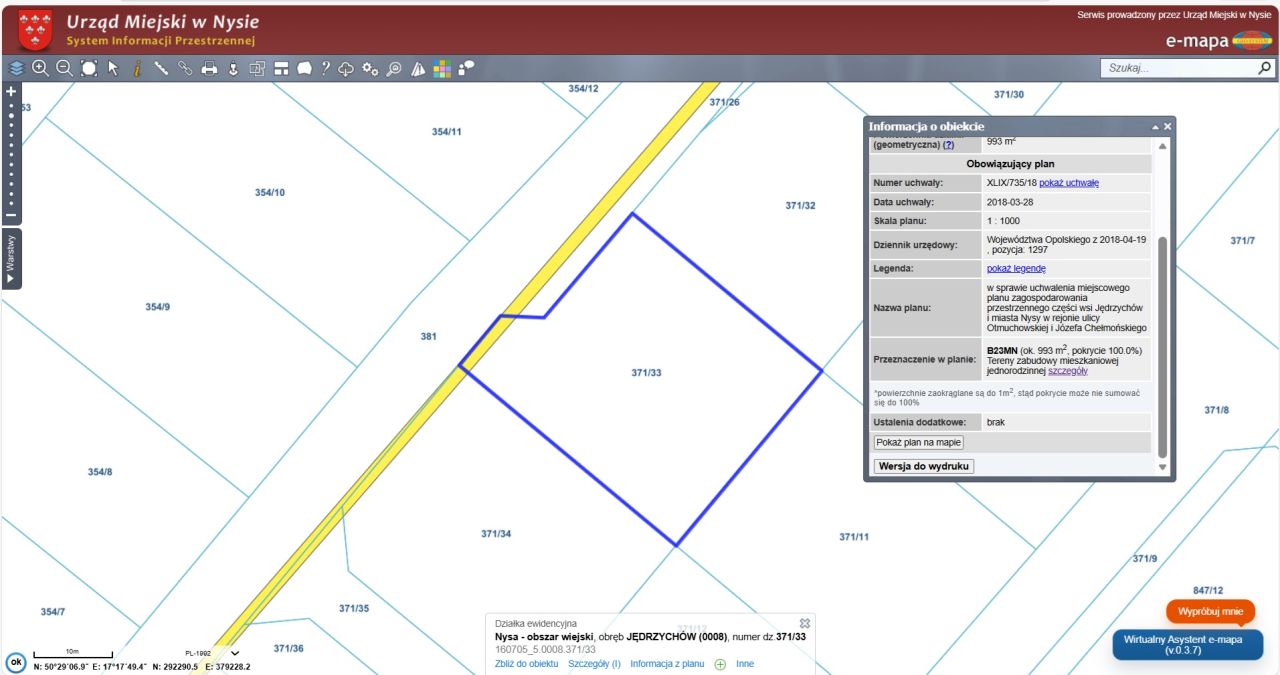Click the zoom slider plus button
The height and width of the screenshot is (675, 1280).
pyautogui.click(x=11, y=91)
